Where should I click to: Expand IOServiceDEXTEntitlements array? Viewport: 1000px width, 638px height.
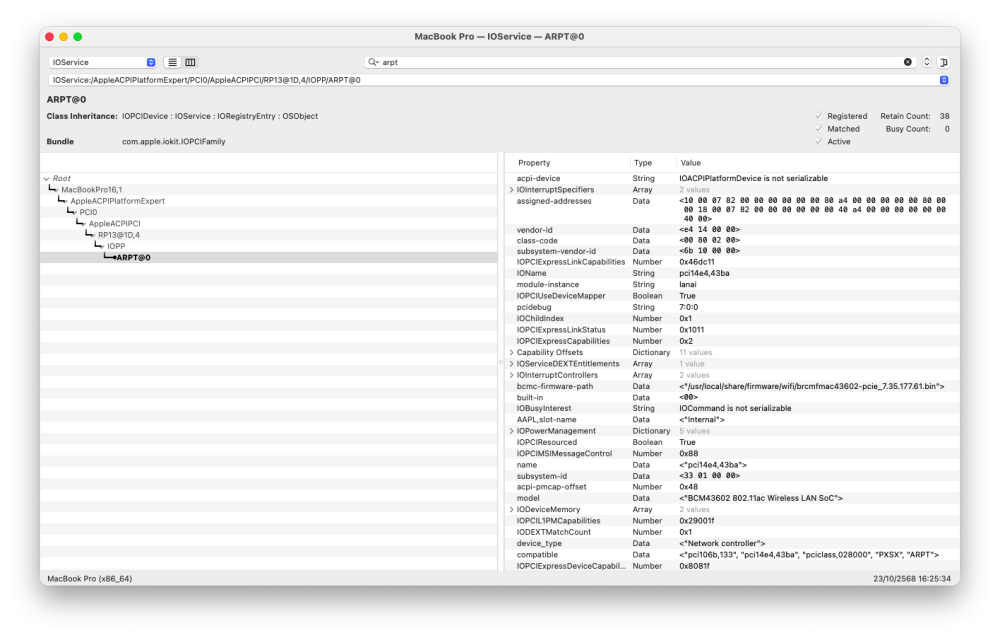[511, 364]
